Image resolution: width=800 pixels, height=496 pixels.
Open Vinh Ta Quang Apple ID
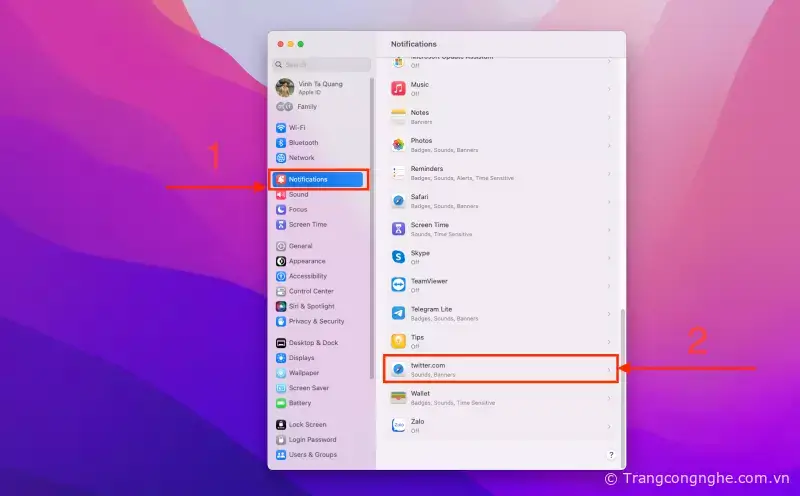[x=318, y=87]
